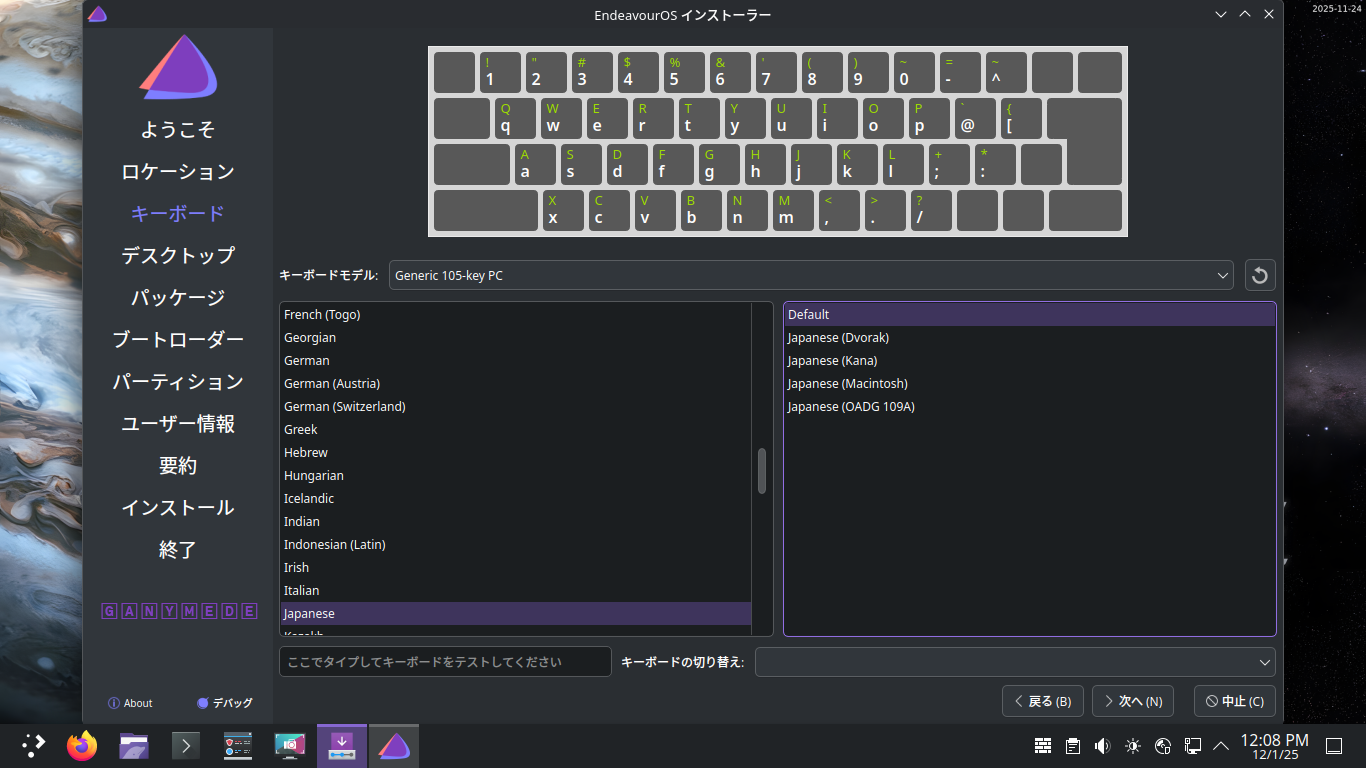Click the 戻る (B) back button
1366x768 pixels.
coord(1043,701)
